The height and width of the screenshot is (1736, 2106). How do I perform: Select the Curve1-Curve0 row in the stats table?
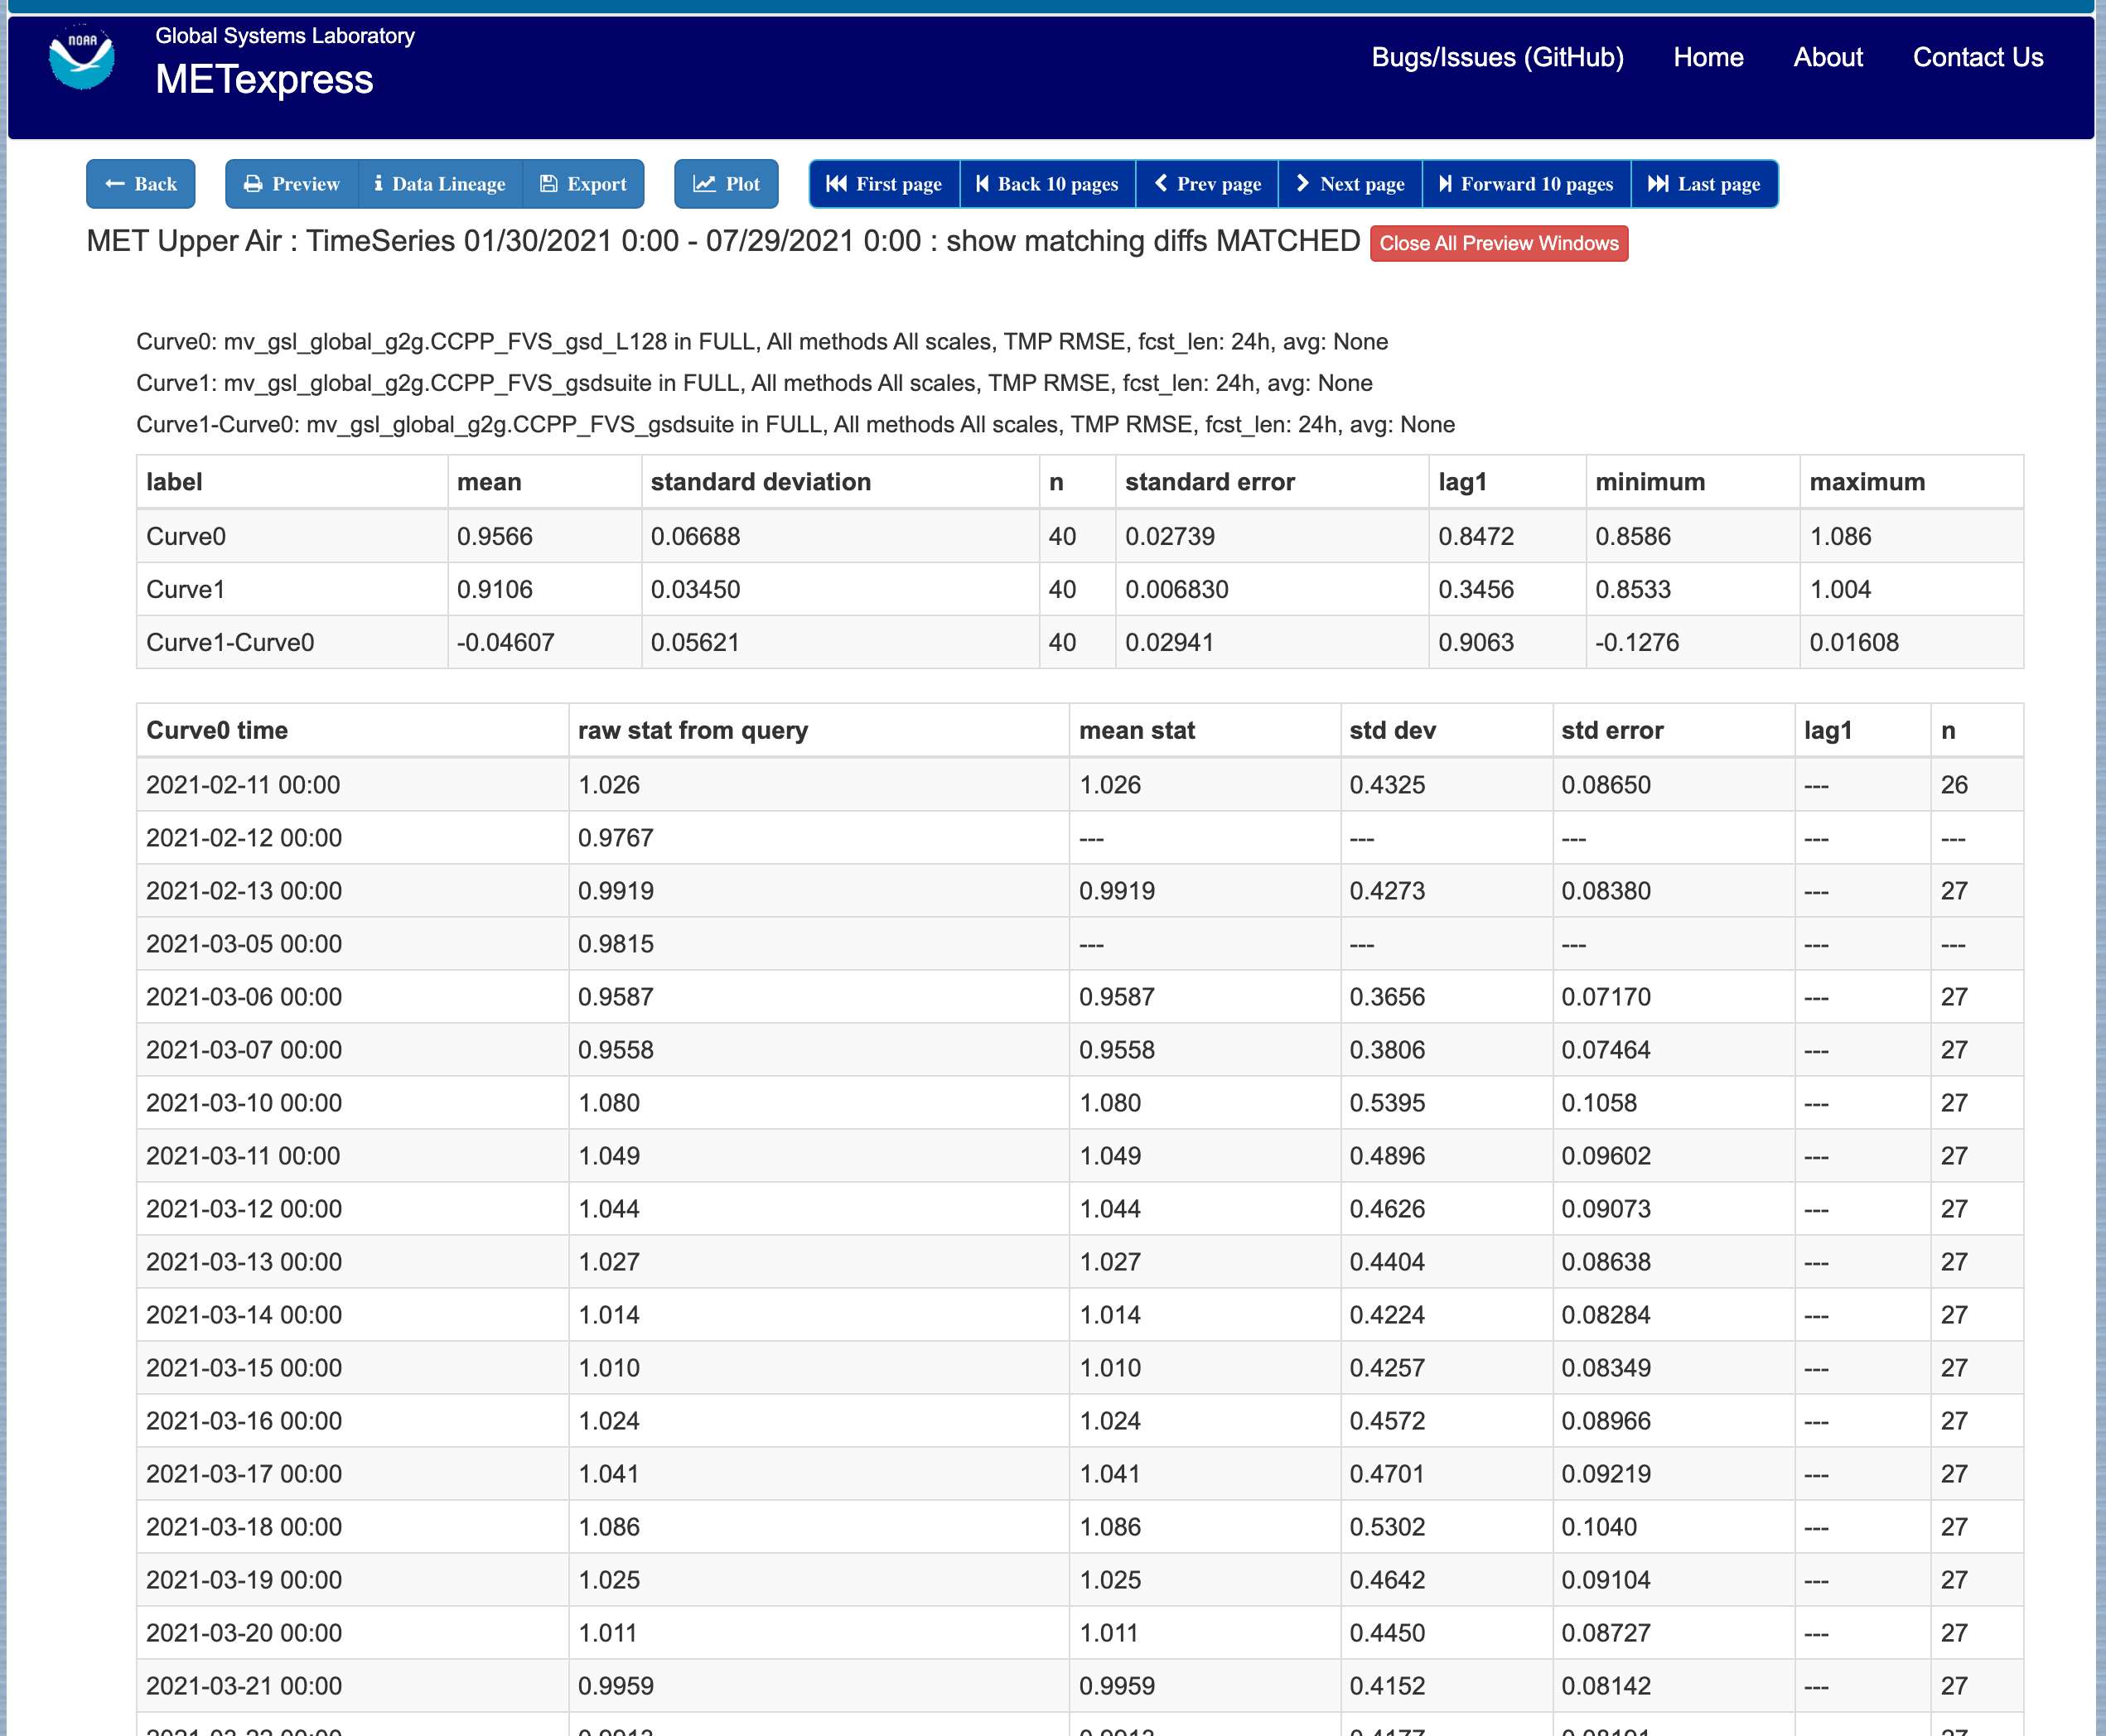tap(1080, 642)
